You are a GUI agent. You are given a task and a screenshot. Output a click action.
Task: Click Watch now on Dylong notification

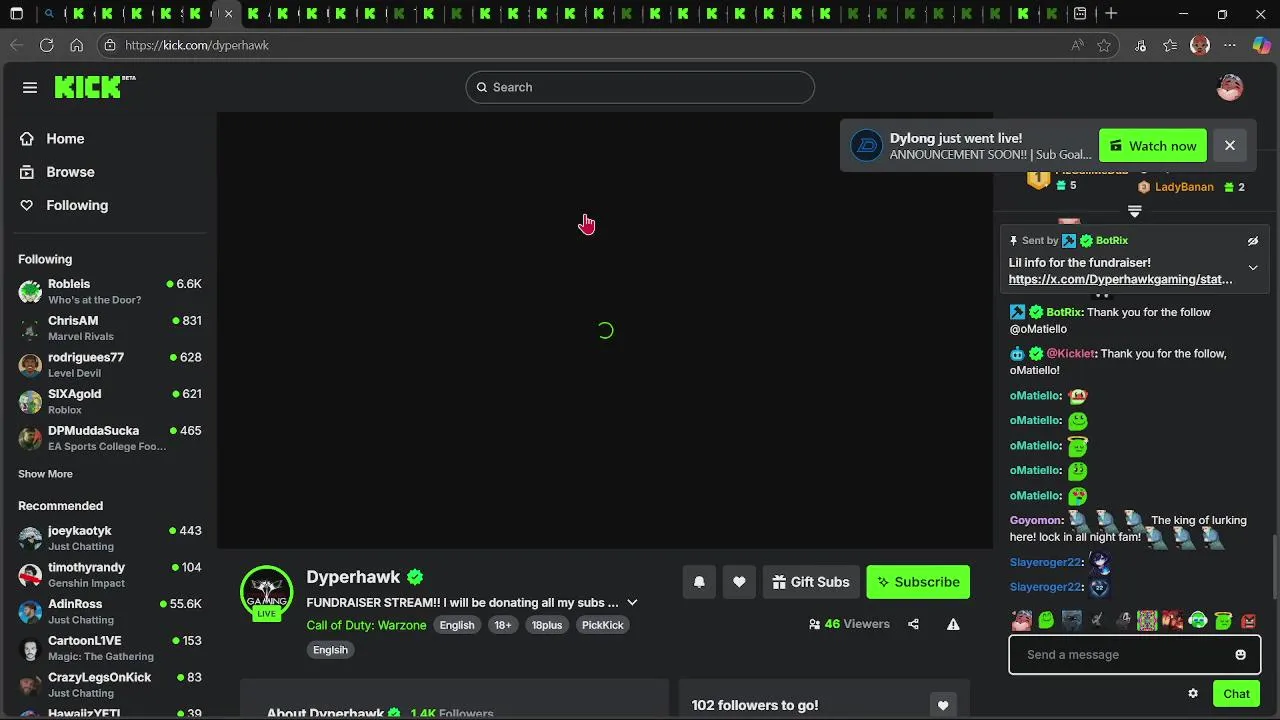pyautogui.click(x=1152, y=146)
